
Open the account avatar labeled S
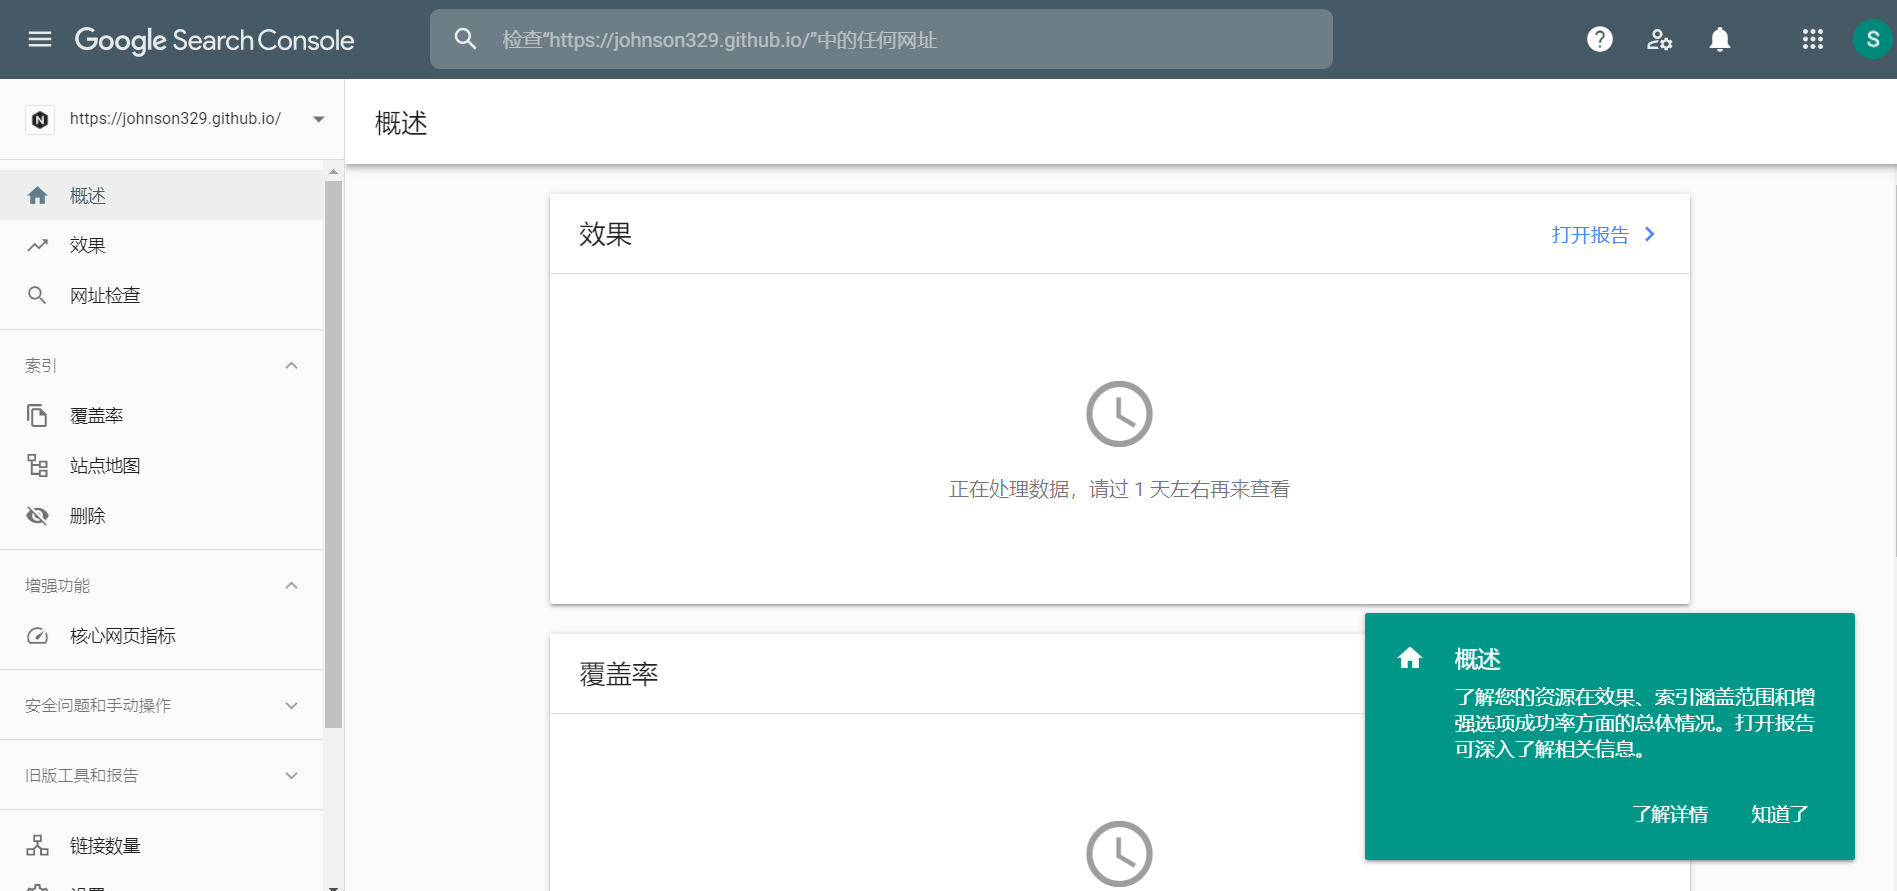click(x=1873, y=39)
